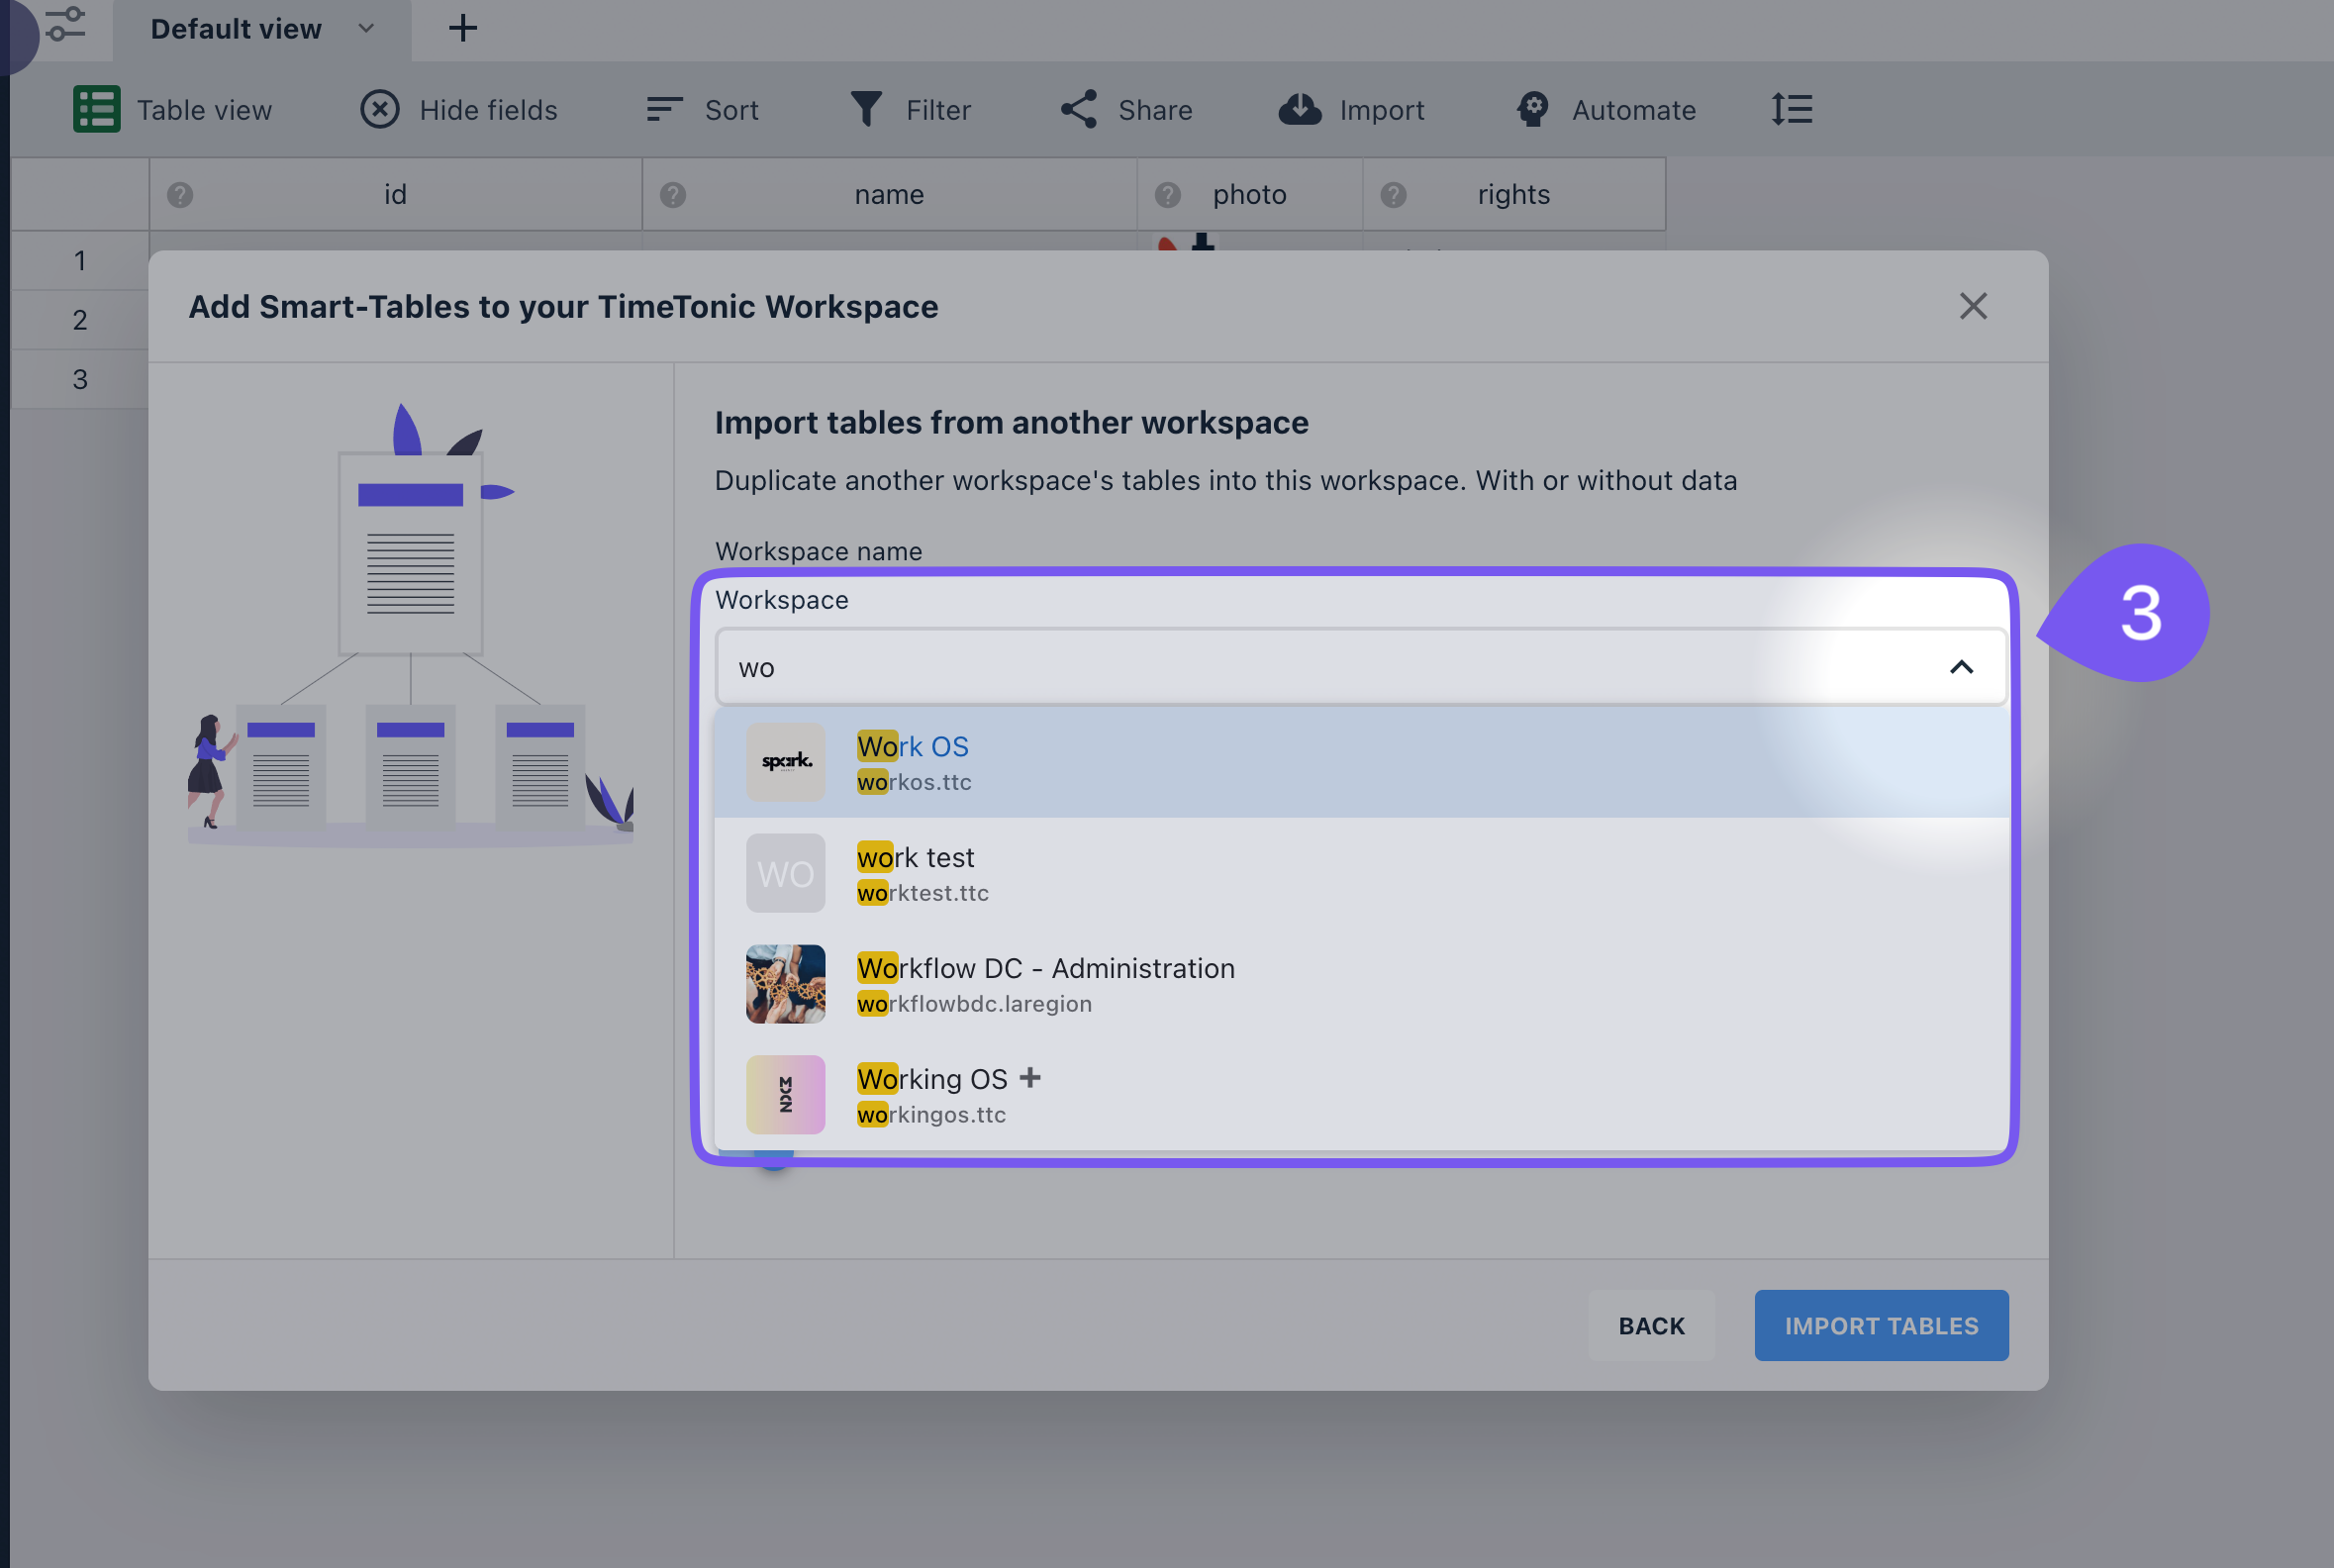Select the Working OS workspace
This screenshot has width=2334, height=1568.
click(x=1361, y=1095)
